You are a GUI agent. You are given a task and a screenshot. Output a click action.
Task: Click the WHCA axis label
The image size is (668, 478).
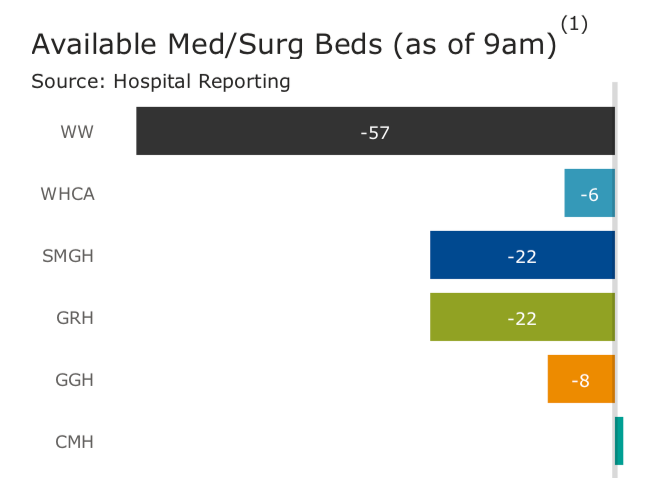(68, 194)
